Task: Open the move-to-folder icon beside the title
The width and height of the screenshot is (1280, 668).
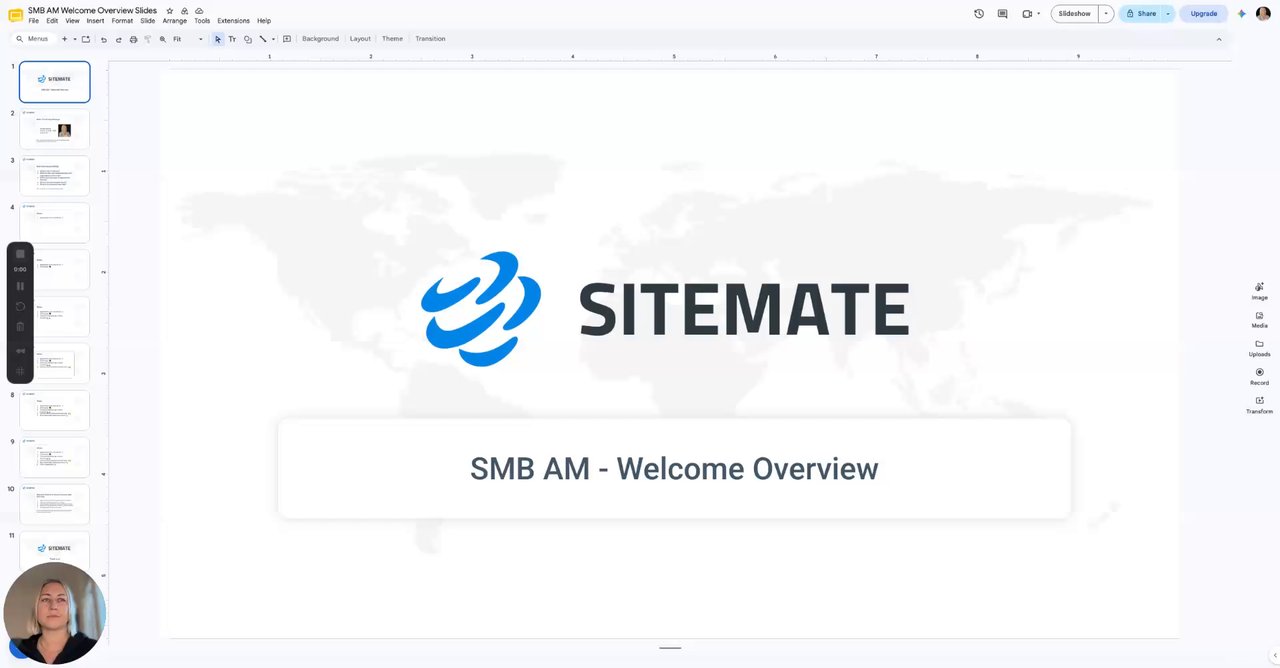Action: (x=184, y=11)
